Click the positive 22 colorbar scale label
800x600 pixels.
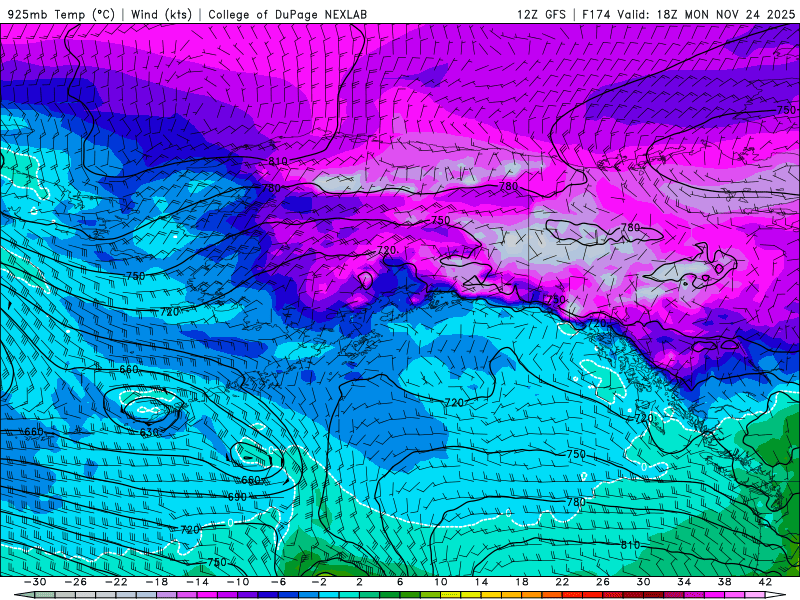tap(562, 582)
